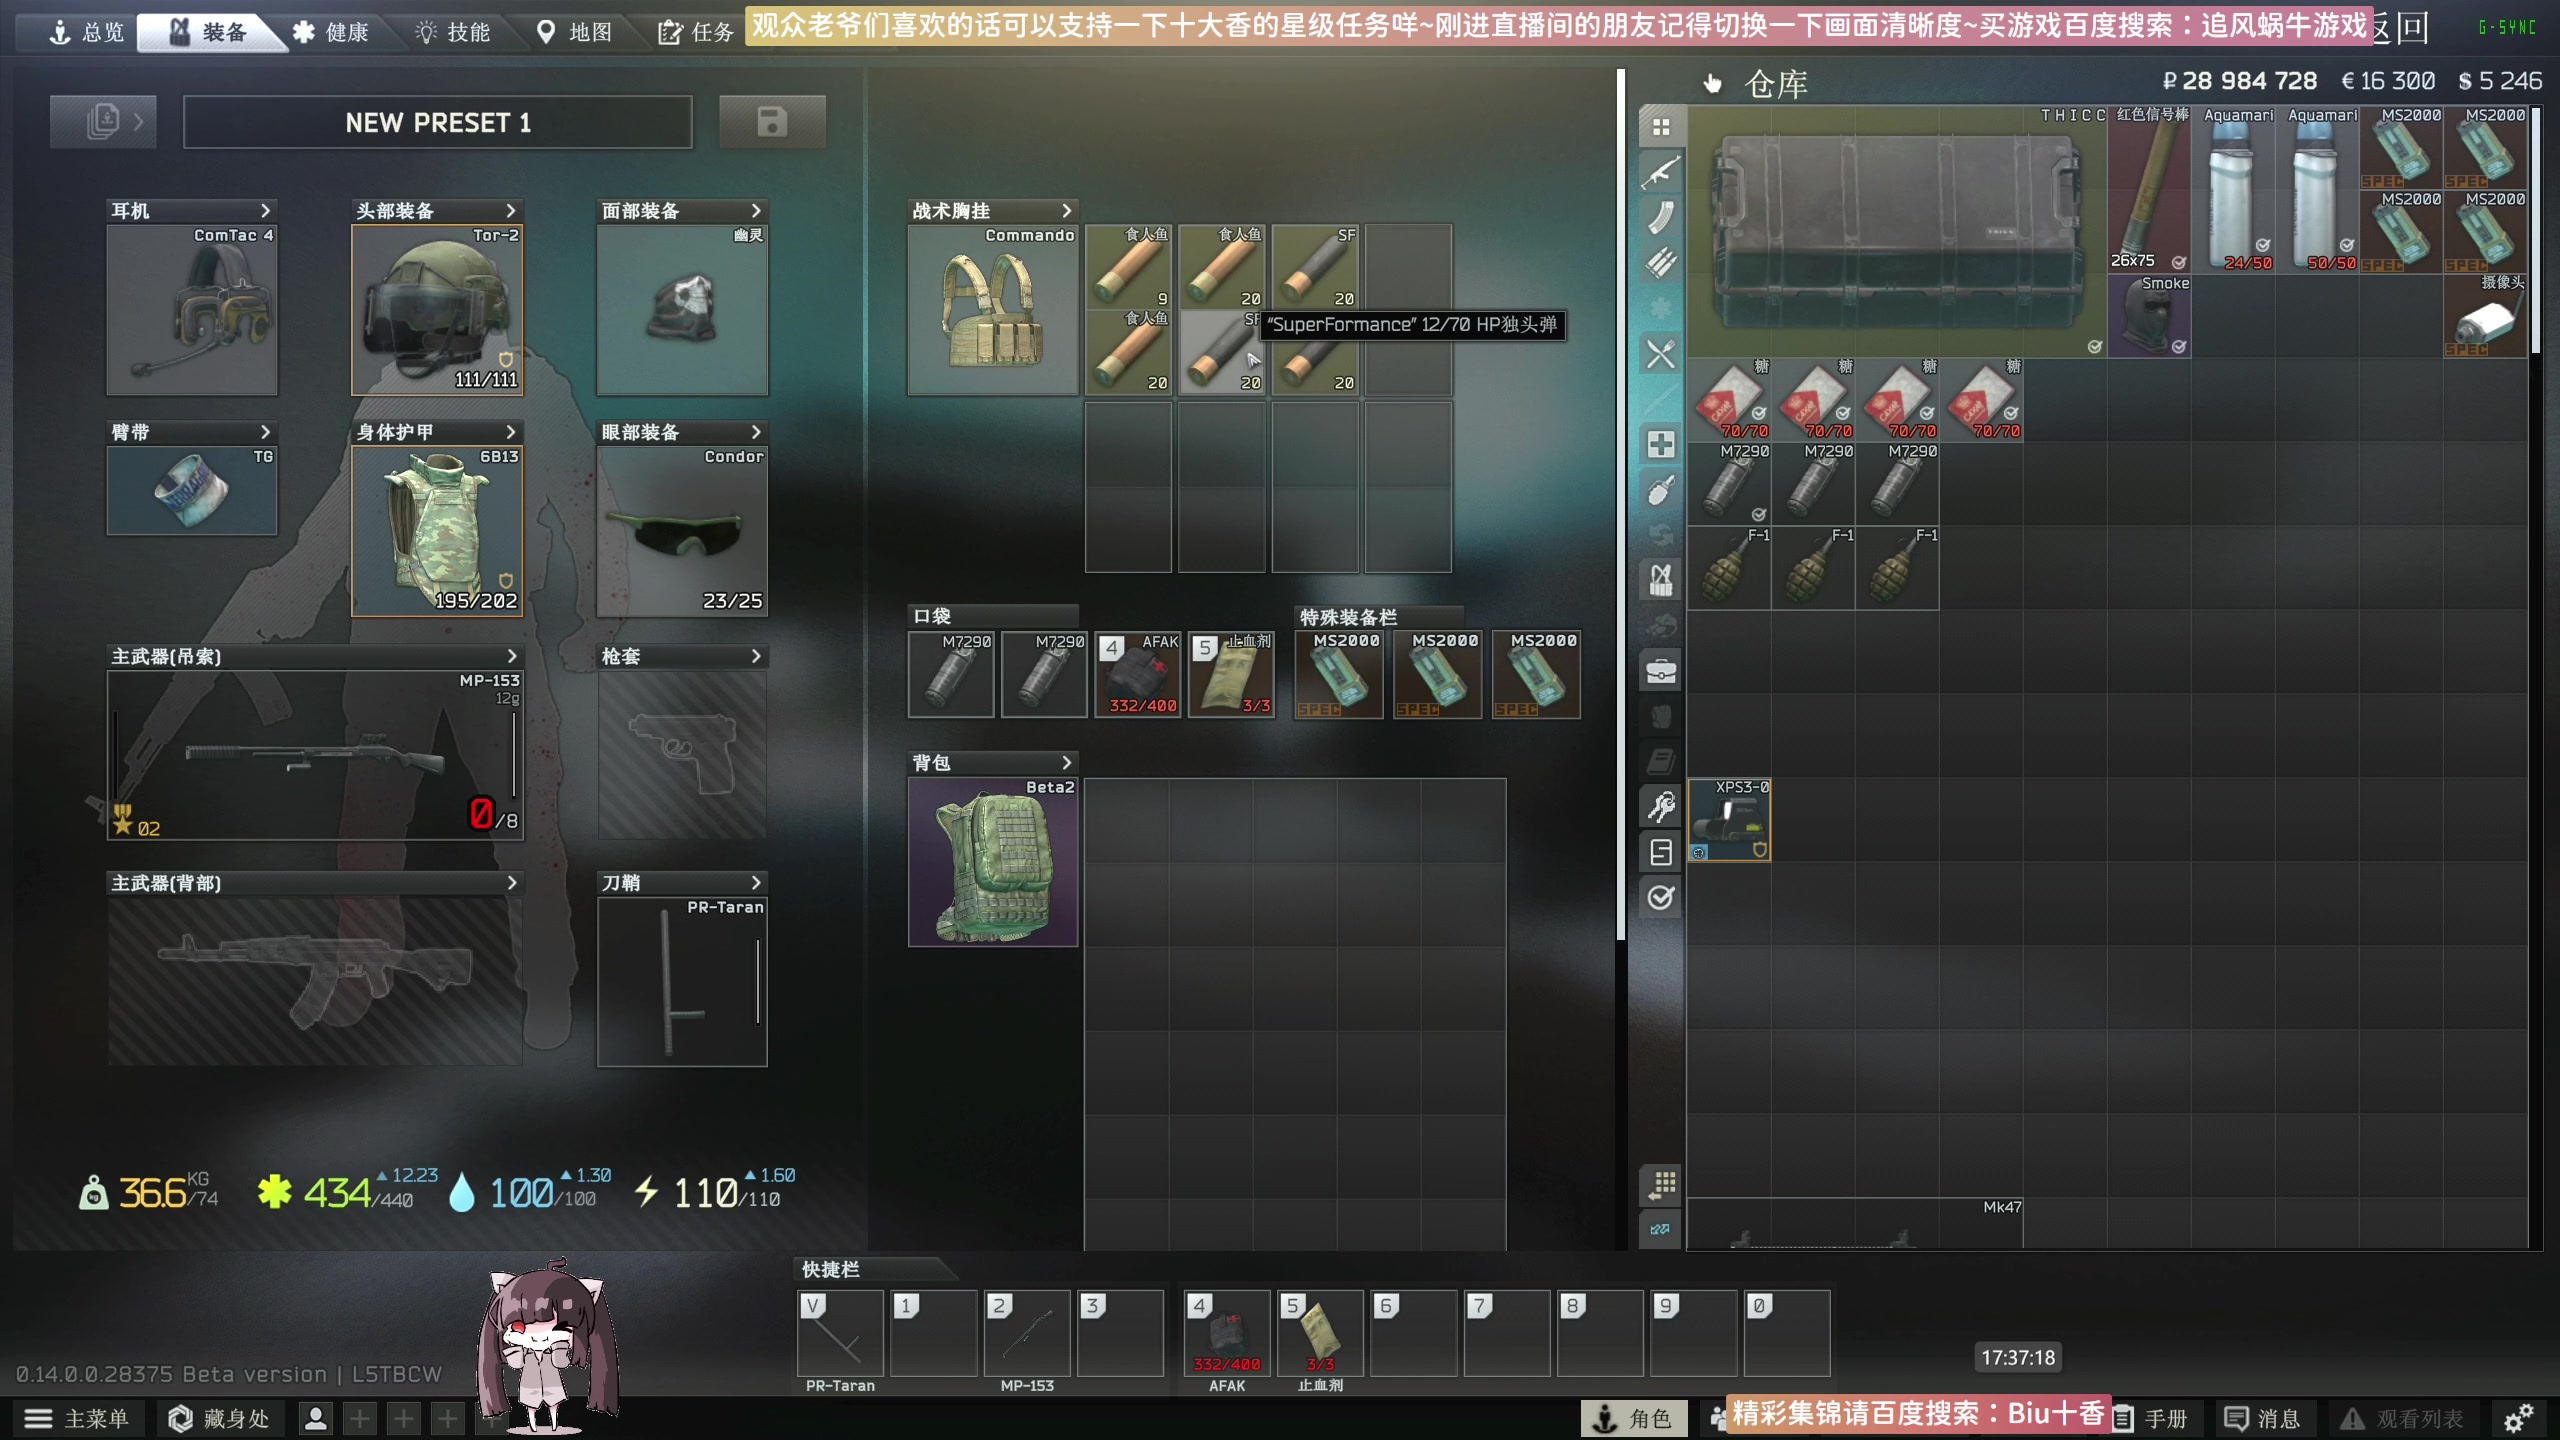Expand the 战术胸挂 tactical rig arrow
The image size is (2560, 1440).
1066,211
